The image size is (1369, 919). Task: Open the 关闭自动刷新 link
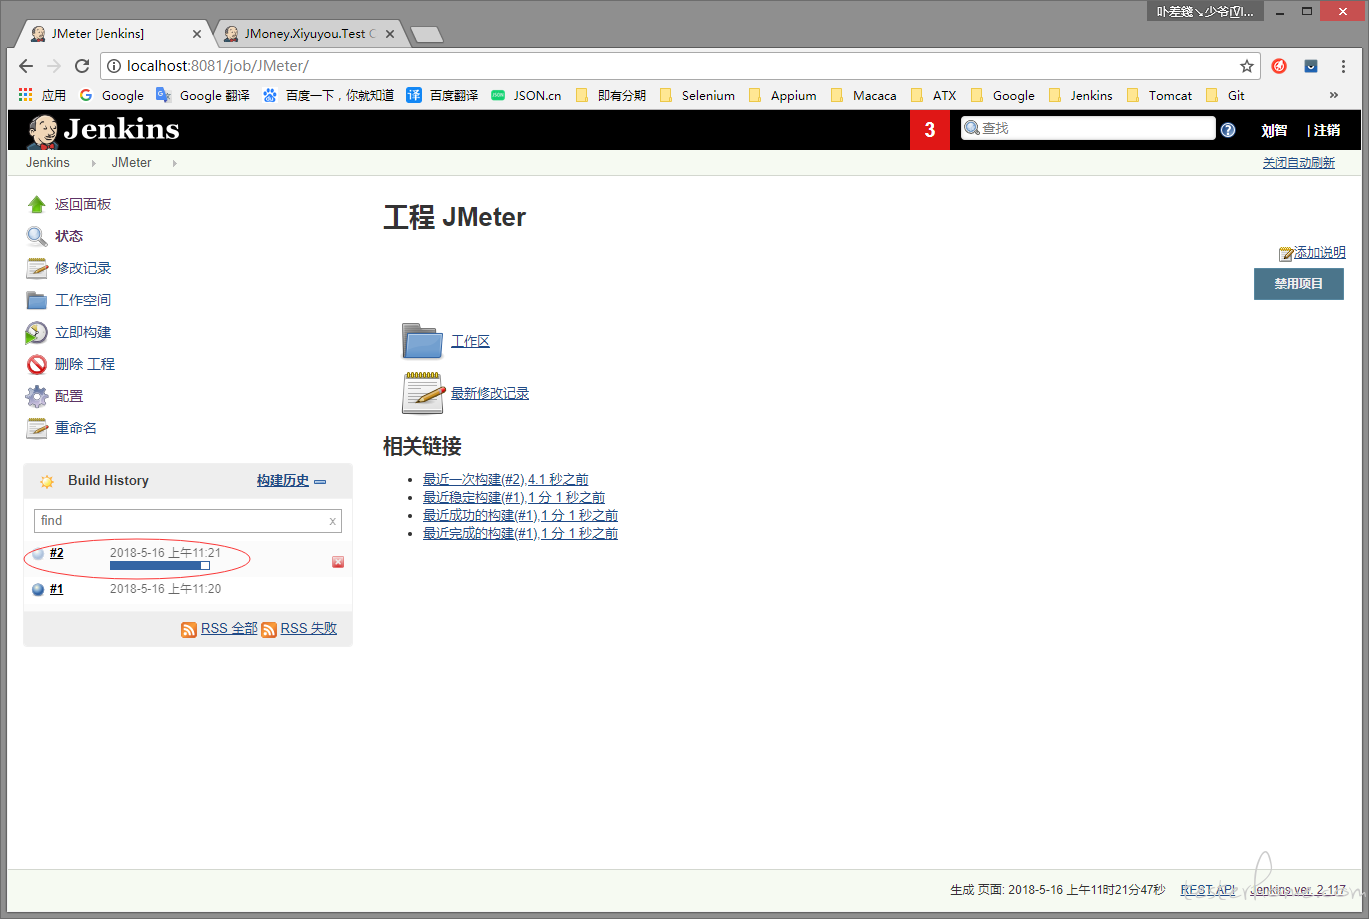1298,163
